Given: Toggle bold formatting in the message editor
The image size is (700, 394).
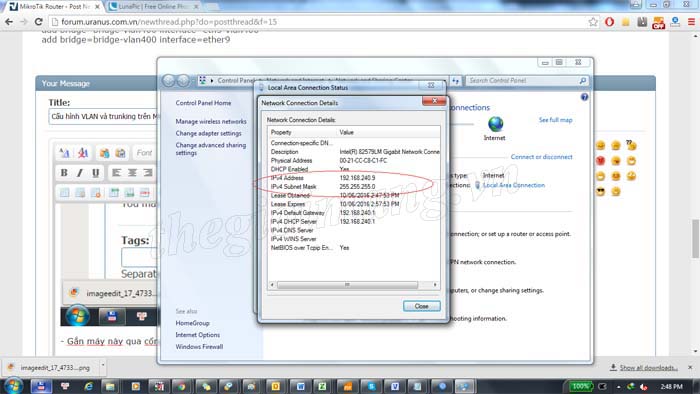Looking at the screenshot, I should point(64,173).
